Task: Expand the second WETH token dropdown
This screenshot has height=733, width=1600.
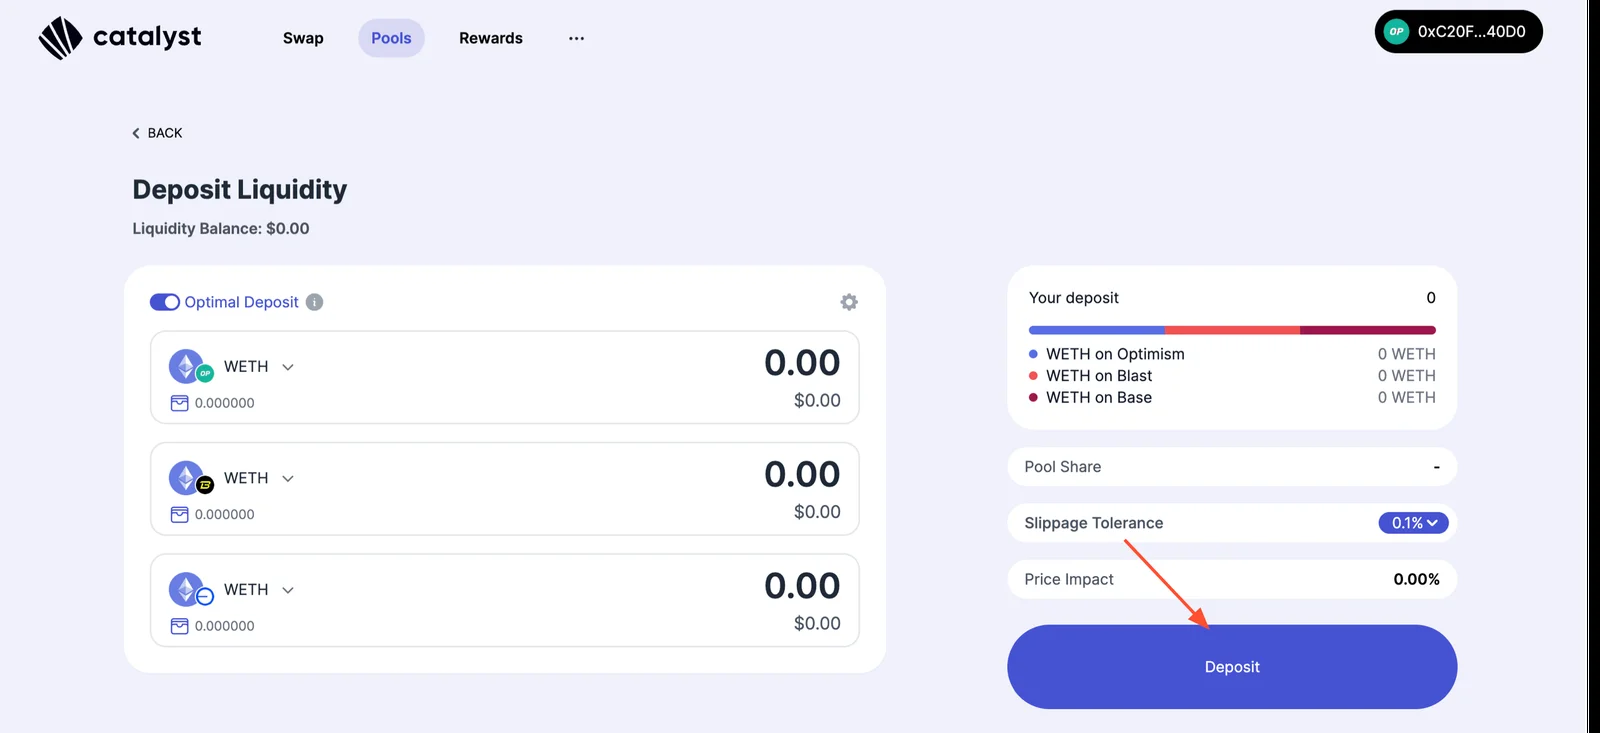Action: pos(288,478)
